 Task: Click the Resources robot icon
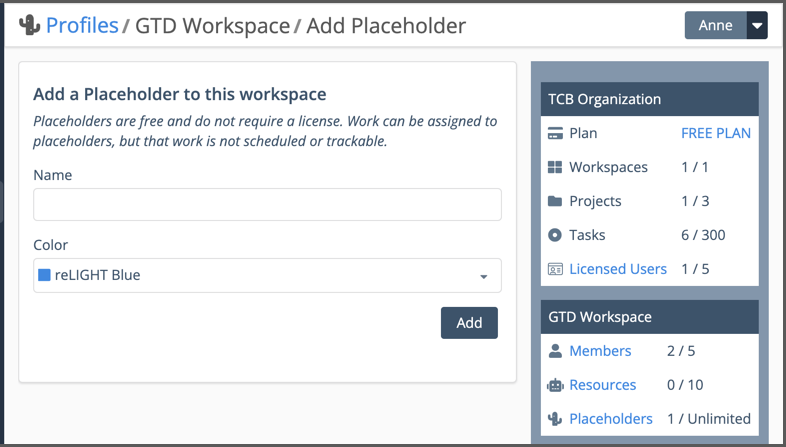click(555, 385)
